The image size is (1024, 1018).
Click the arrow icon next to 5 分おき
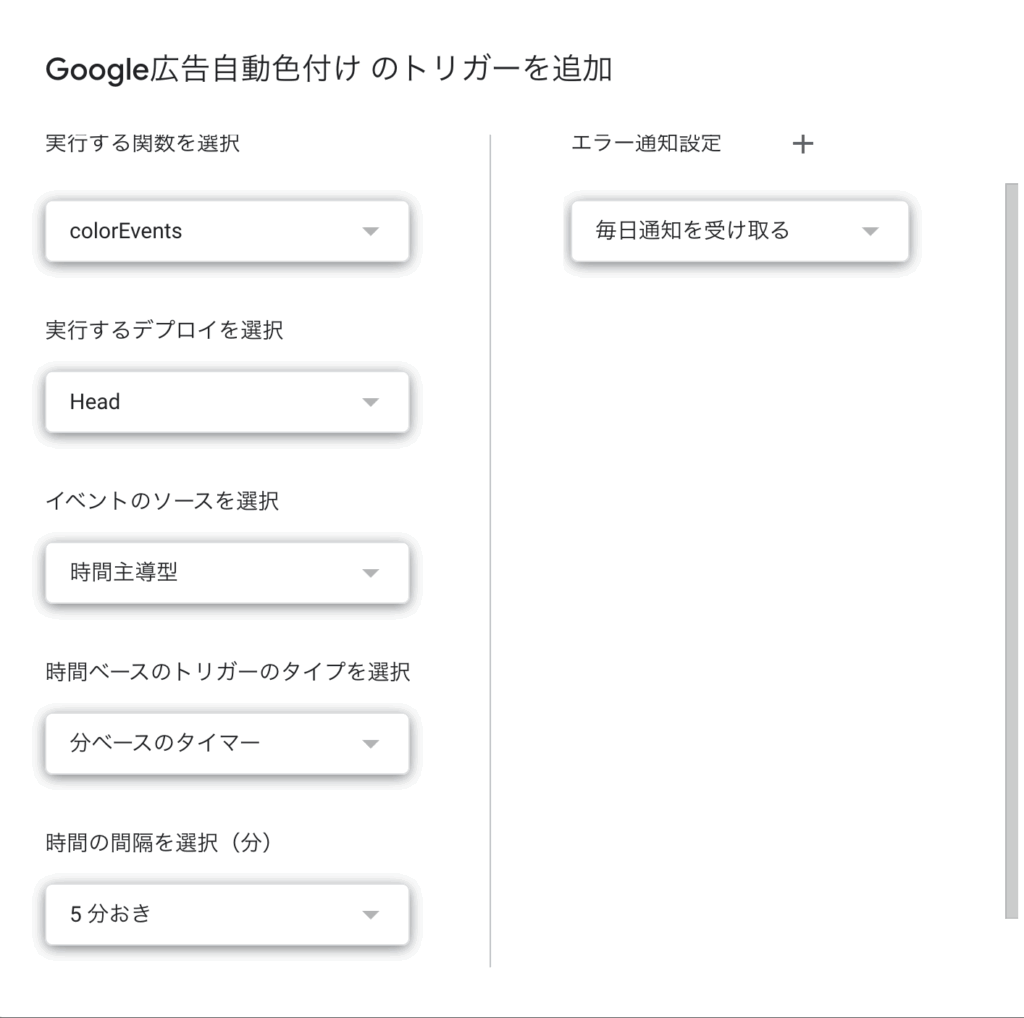pos(370,915)
